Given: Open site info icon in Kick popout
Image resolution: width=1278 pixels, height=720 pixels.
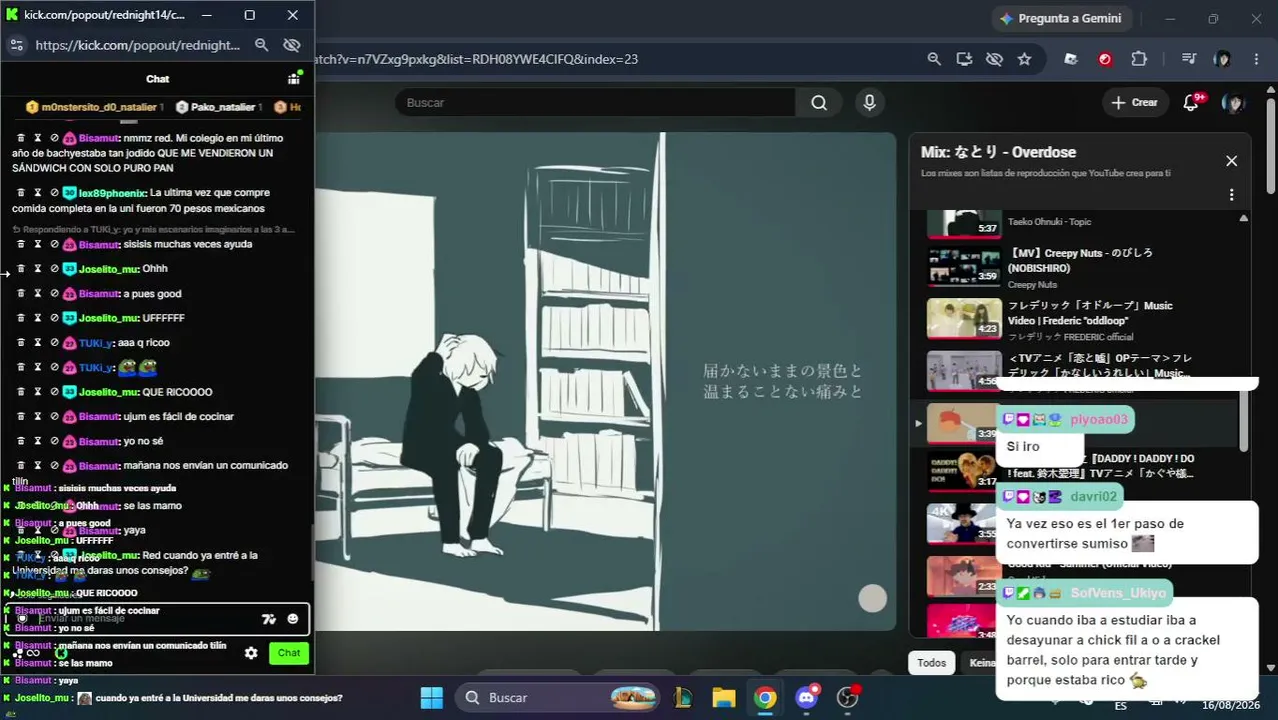Looking at the screenshot, I should 16,45.
